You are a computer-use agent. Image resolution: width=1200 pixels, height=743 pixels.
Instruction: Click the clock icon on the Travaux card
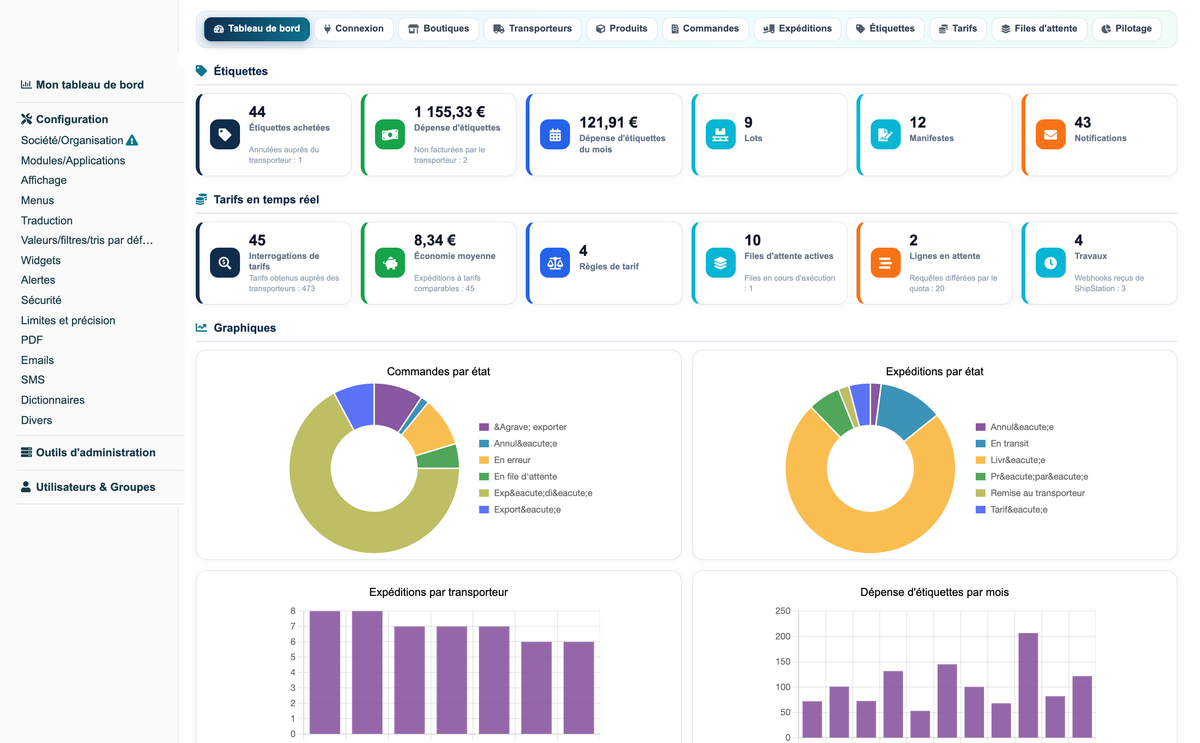(x=1050, y=263)
